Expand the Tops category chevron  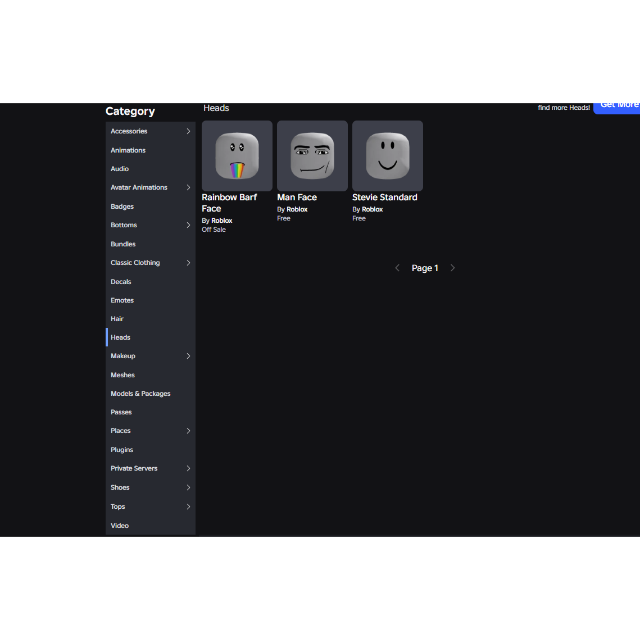188,507
